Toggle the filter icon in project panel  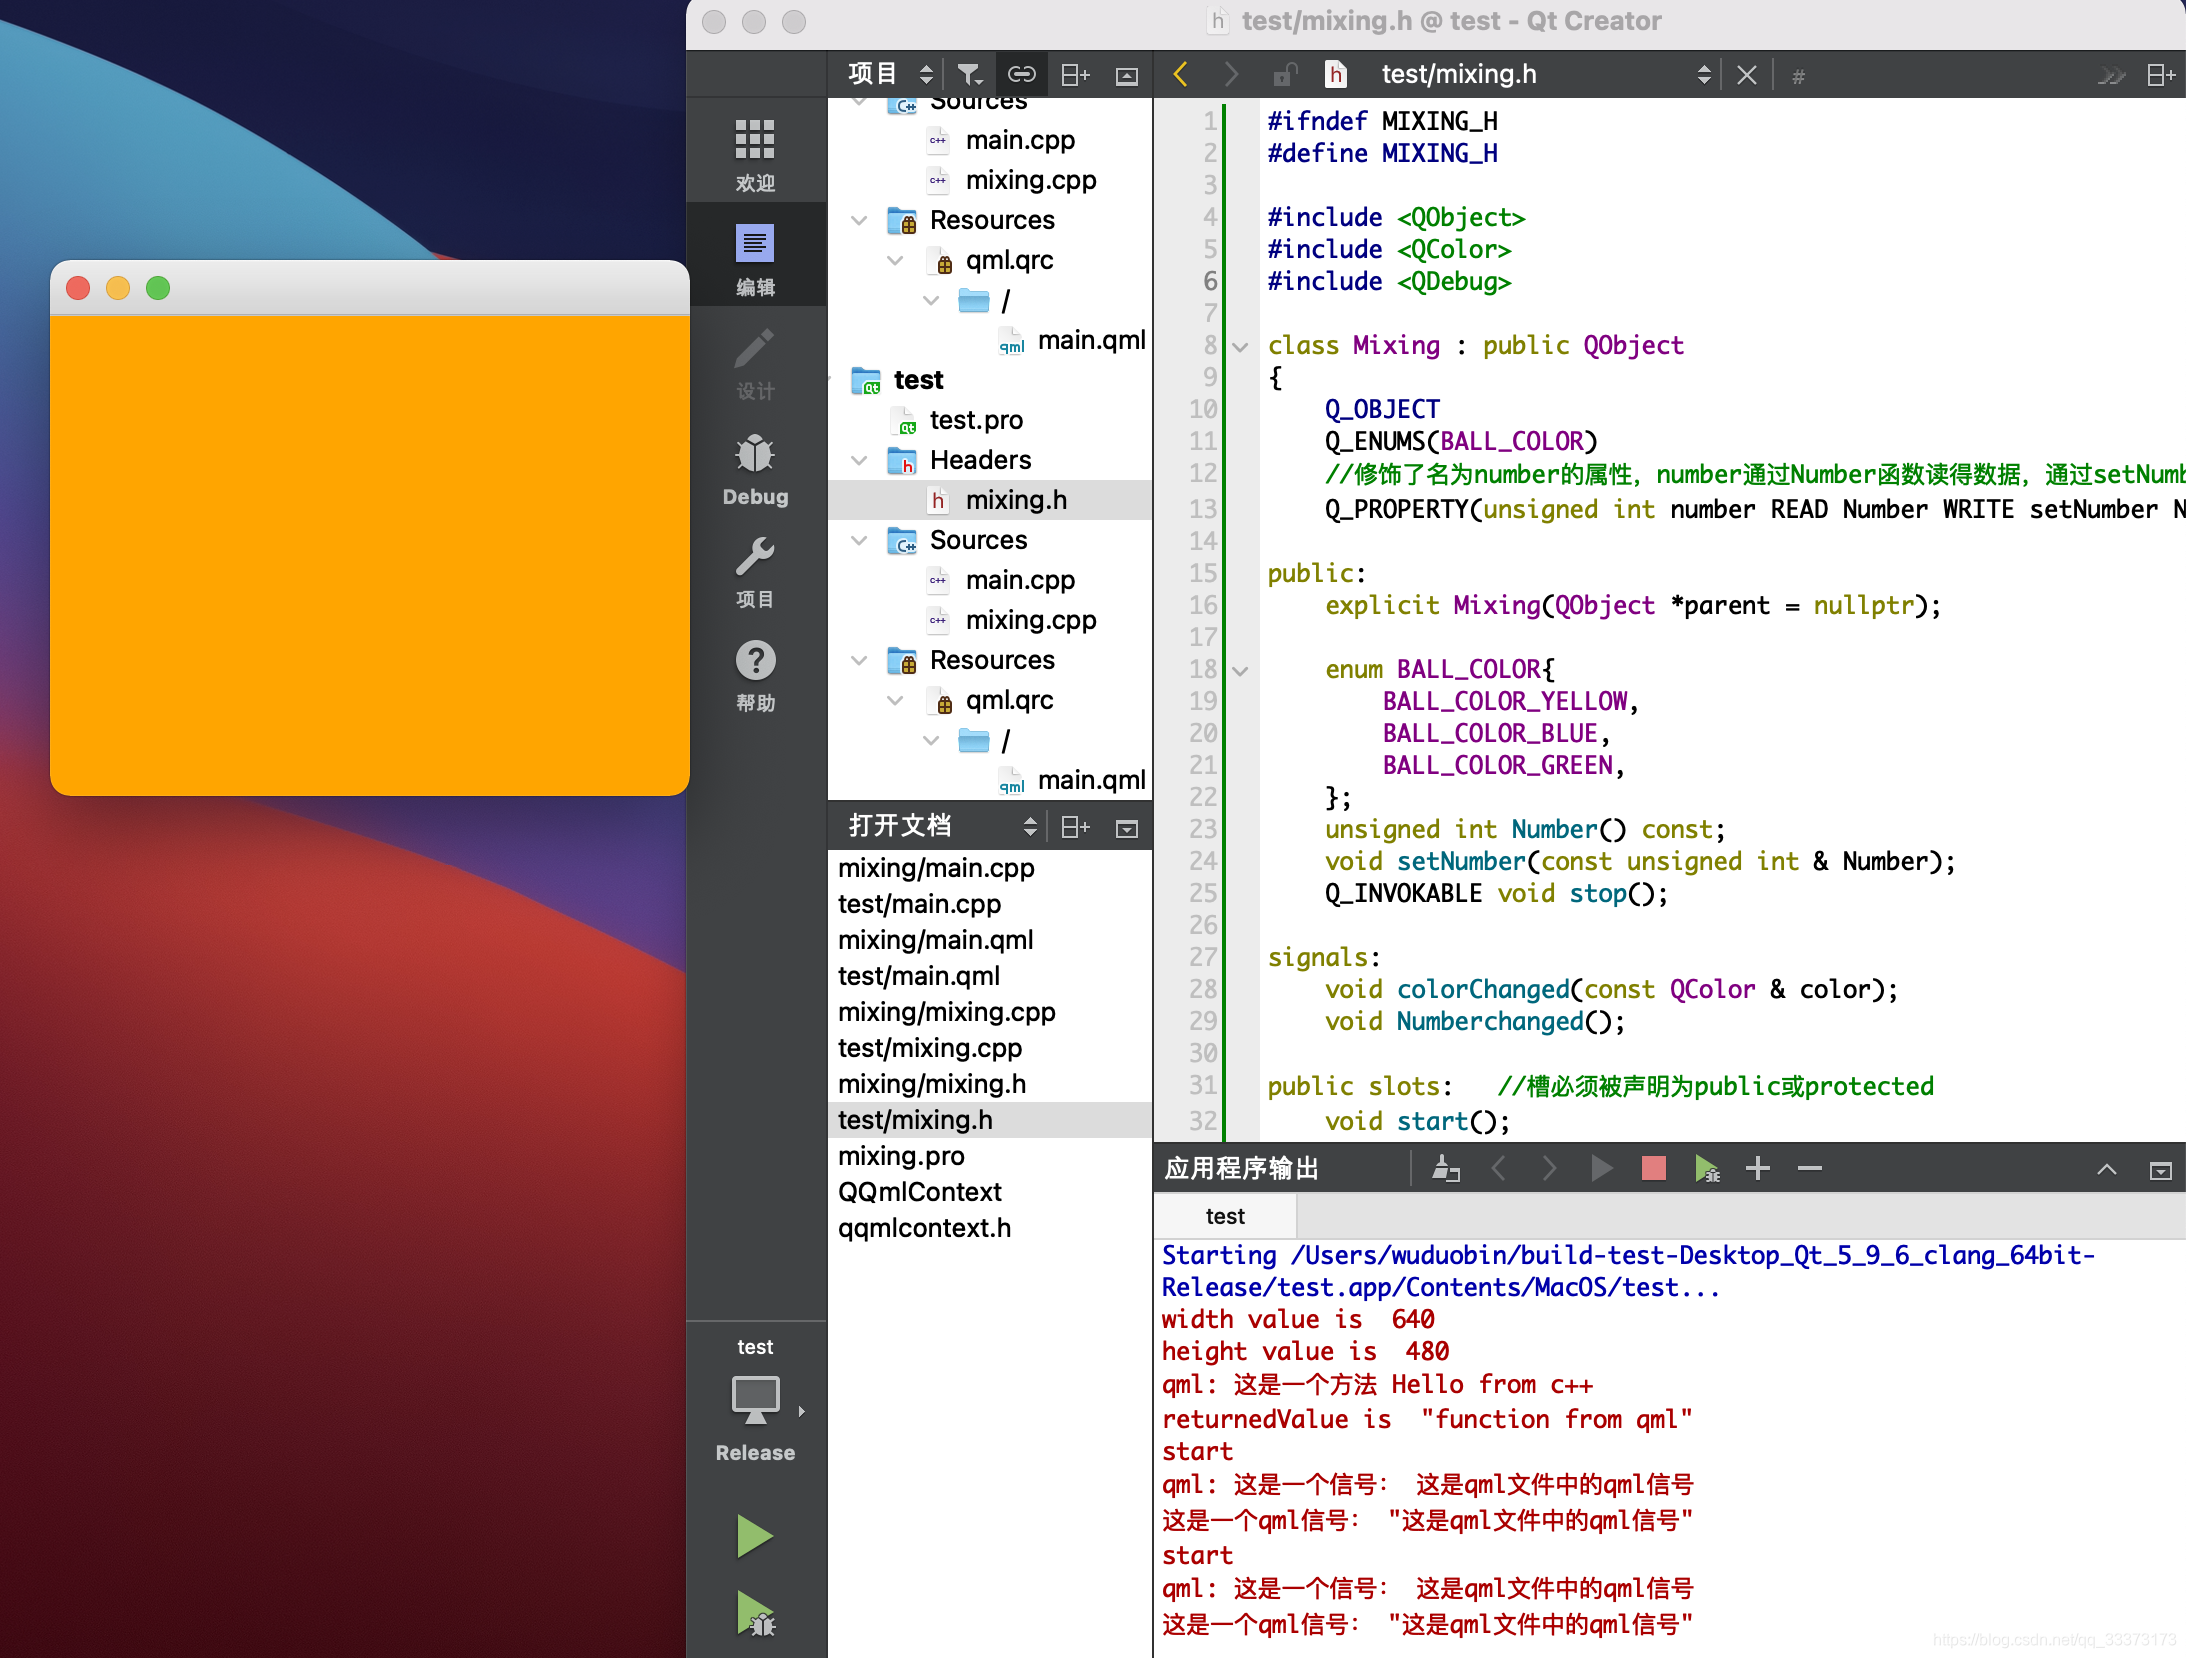(972, 73)
